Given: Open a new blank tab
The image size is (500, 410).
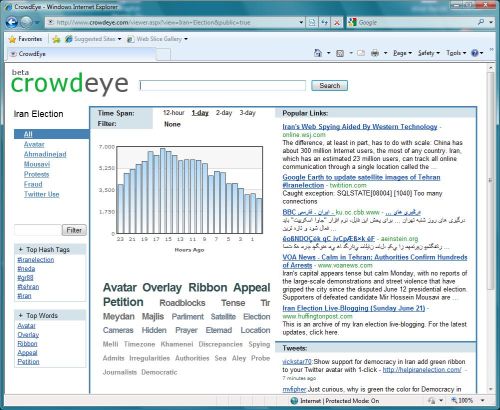Looking at the screenshot, I should coord(163,54).
